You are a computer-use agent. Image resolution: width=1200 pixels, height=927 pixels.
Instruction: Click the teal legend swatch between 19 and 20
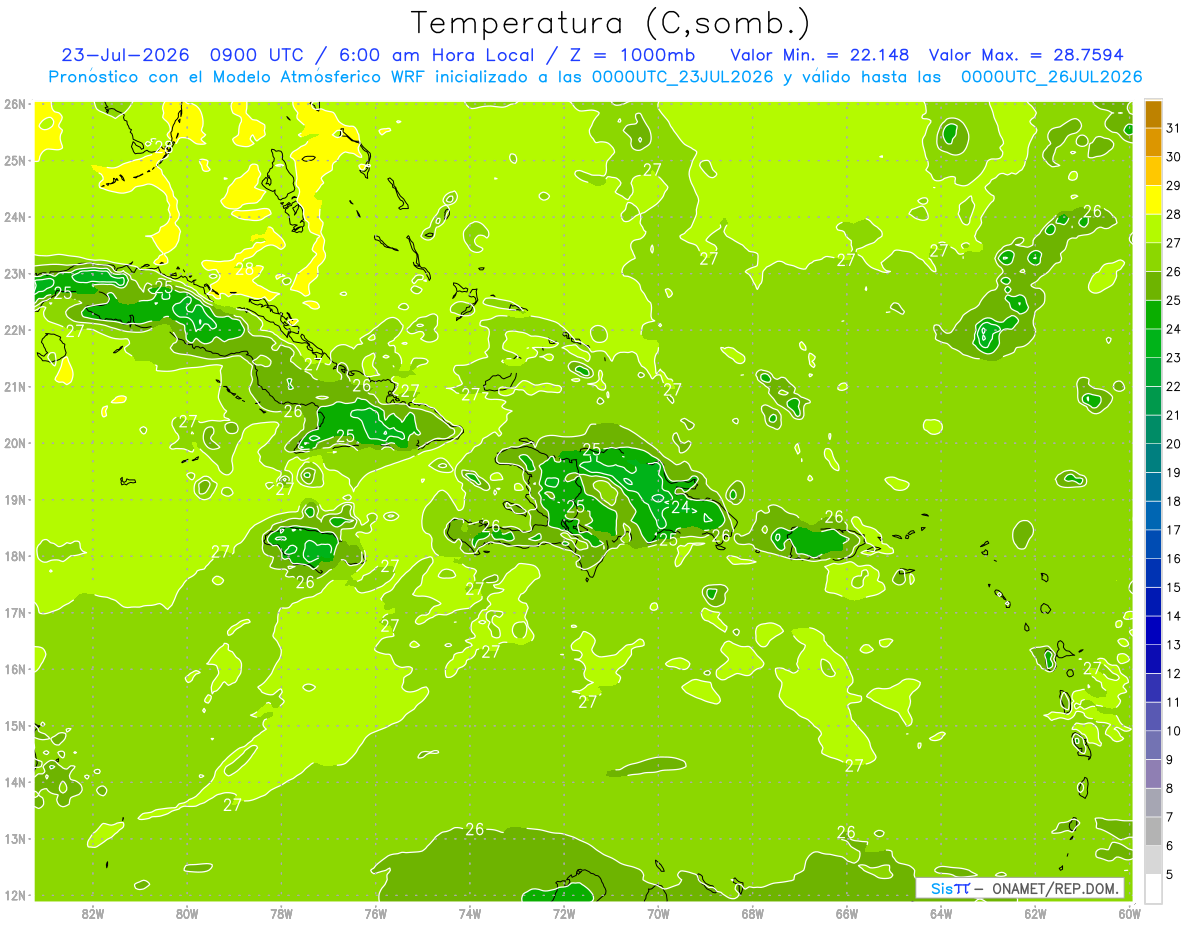pos(1153,458)
